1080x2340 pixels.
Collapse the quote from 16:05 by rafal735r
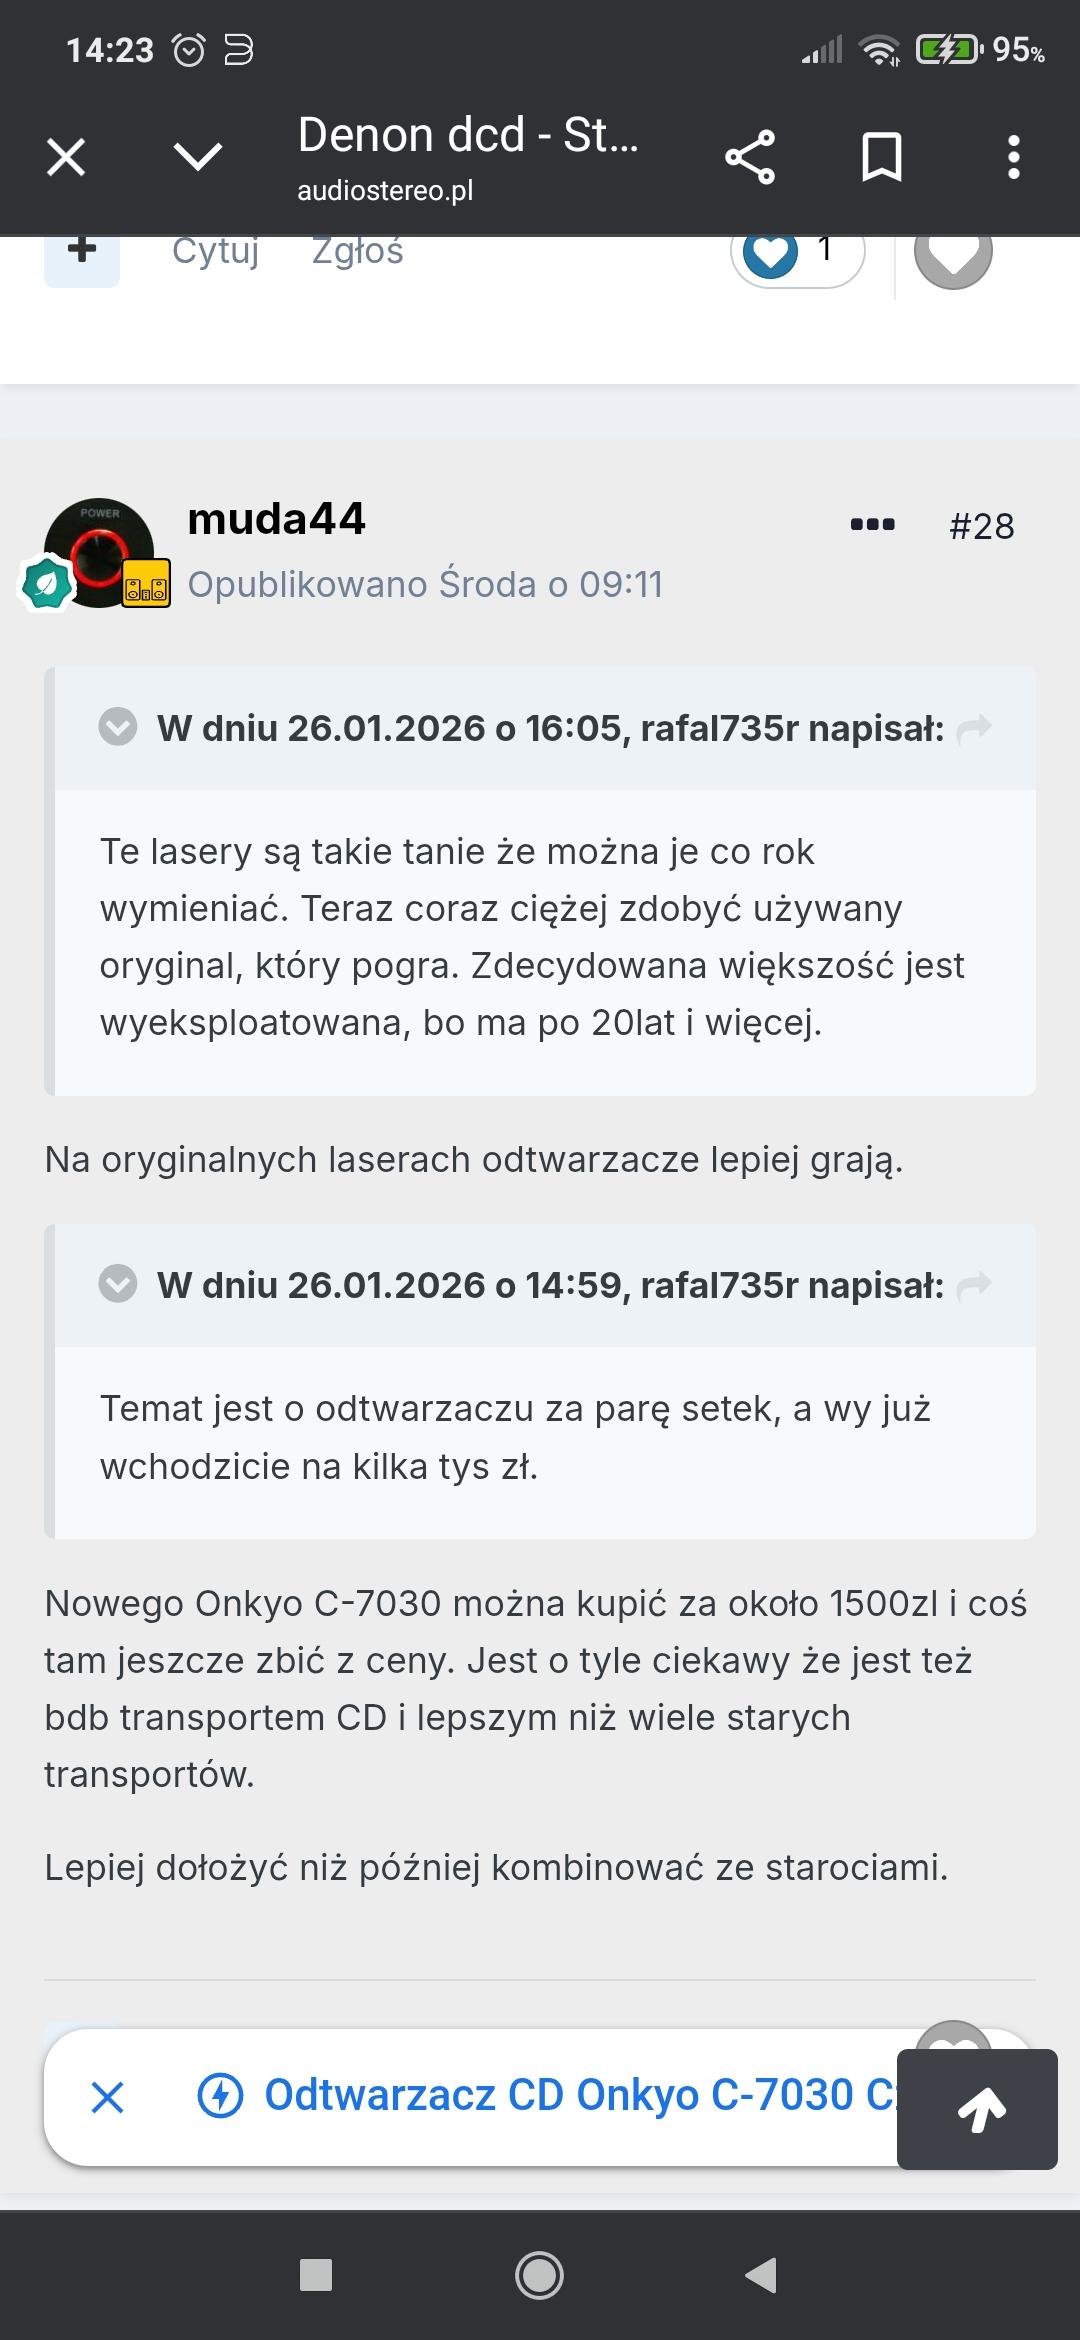[x=118, y=727]
